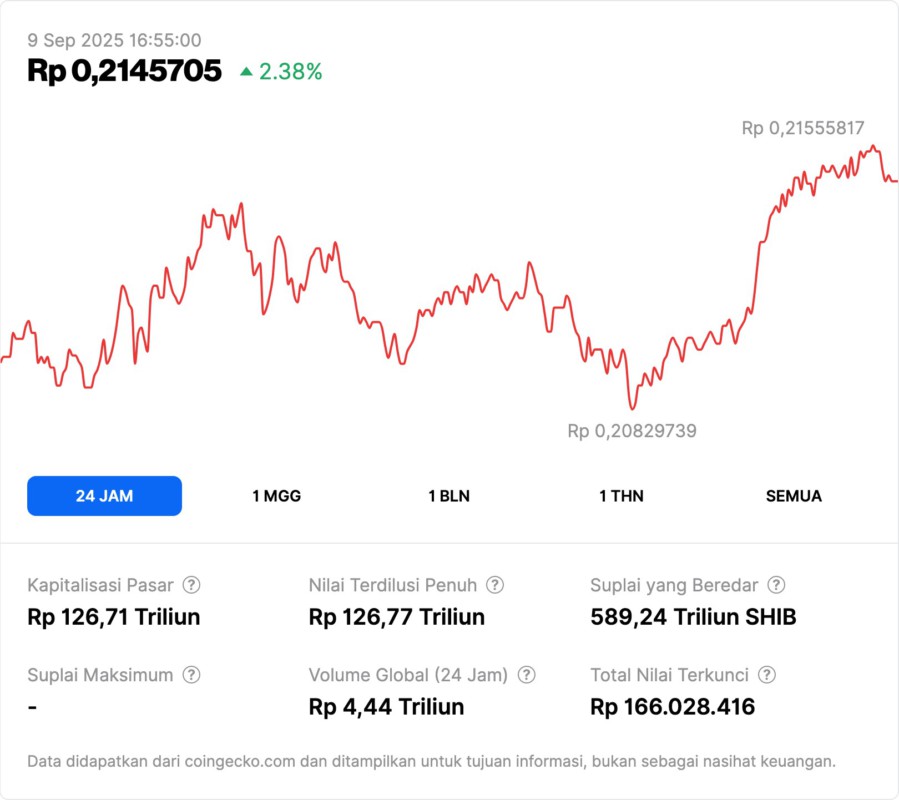Click help icon beside Nilai Terdilusi Penuh

click(495, 585)
